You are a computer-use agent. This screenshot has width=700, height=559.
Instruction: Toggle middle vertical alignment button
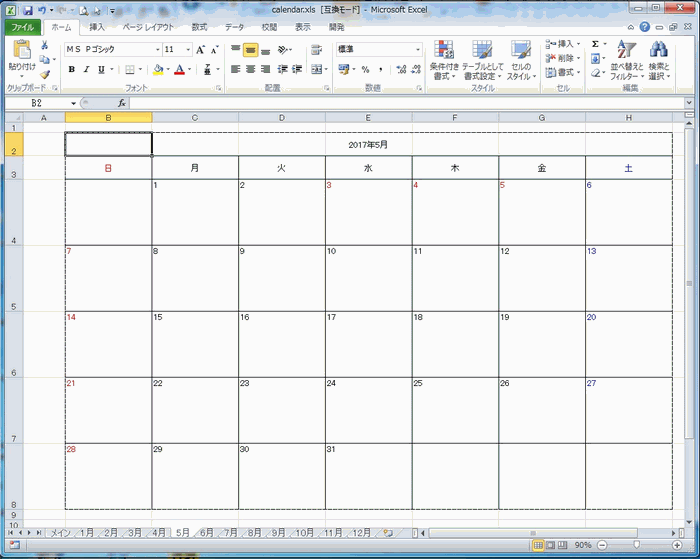pos(250,50)
